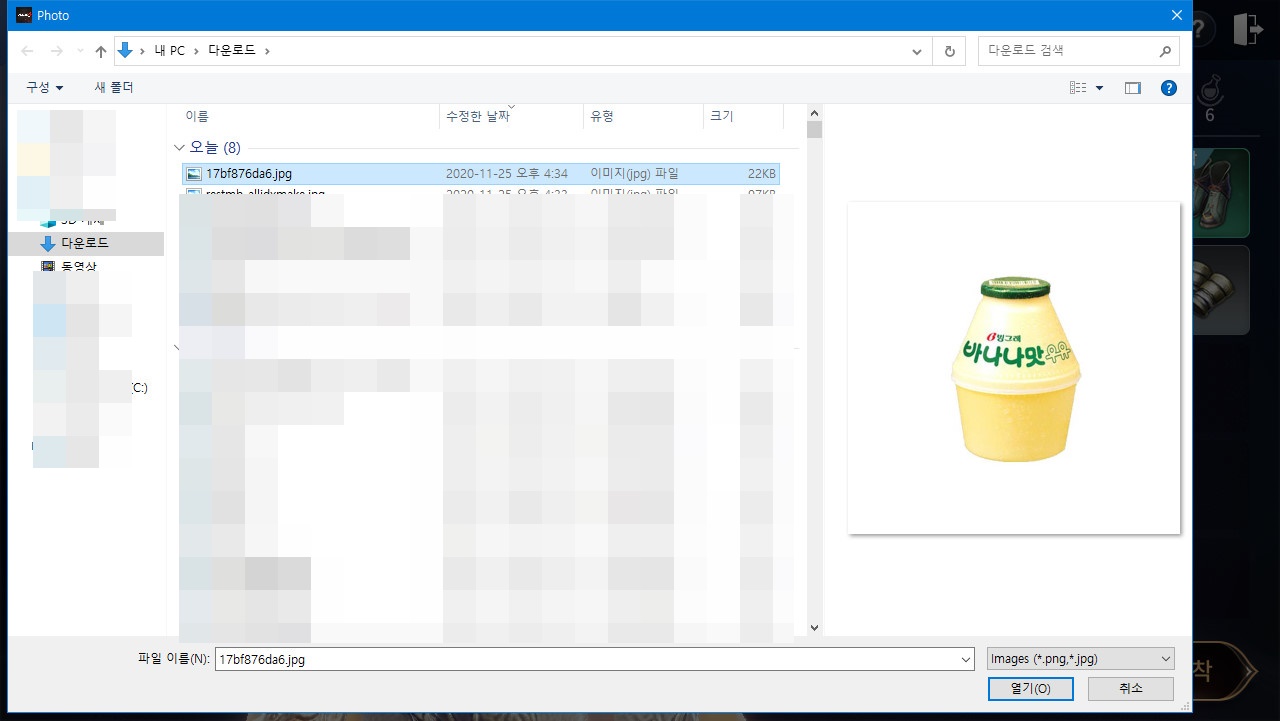Viewport: 1280px width, 721px height.
Task: Click the 17bf876da6.jpg file icon
Action: click(x=194, y=173)
